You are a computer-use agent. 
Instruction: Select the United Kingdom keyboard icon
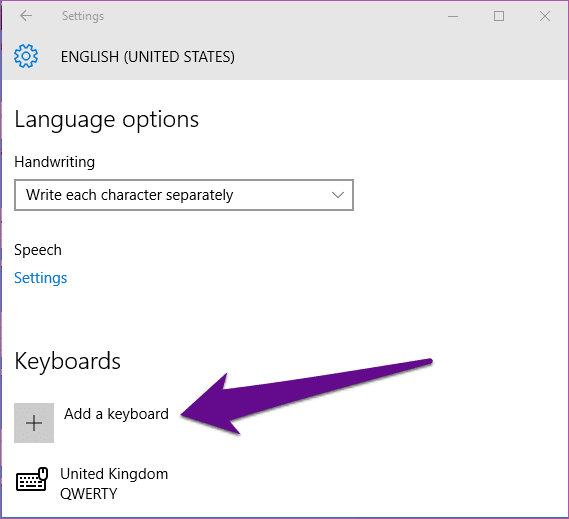click(x=32, y=479)
